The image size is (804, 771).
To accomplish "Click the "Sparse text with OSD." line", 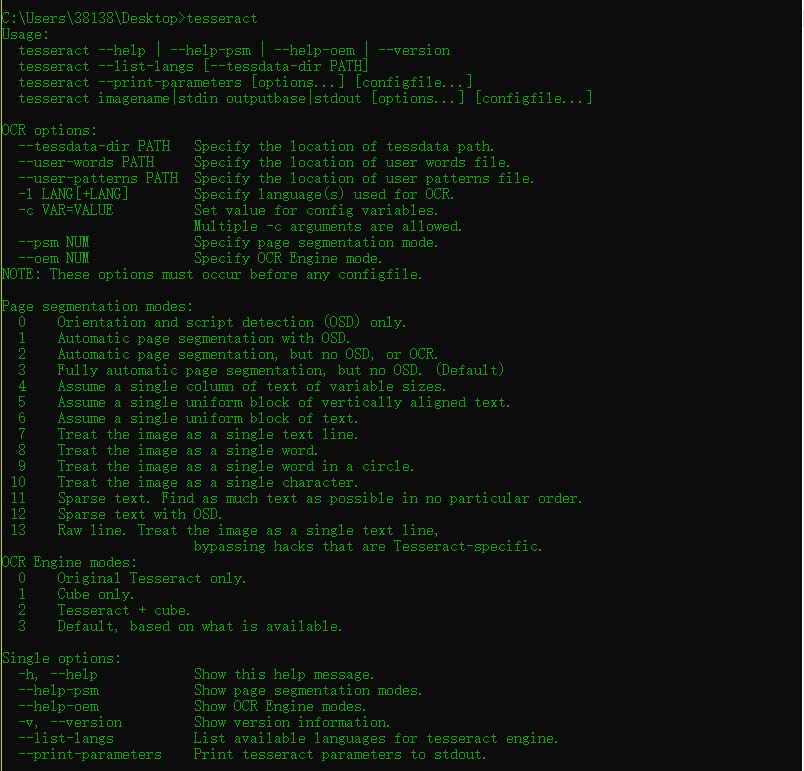I will (139, 515).
